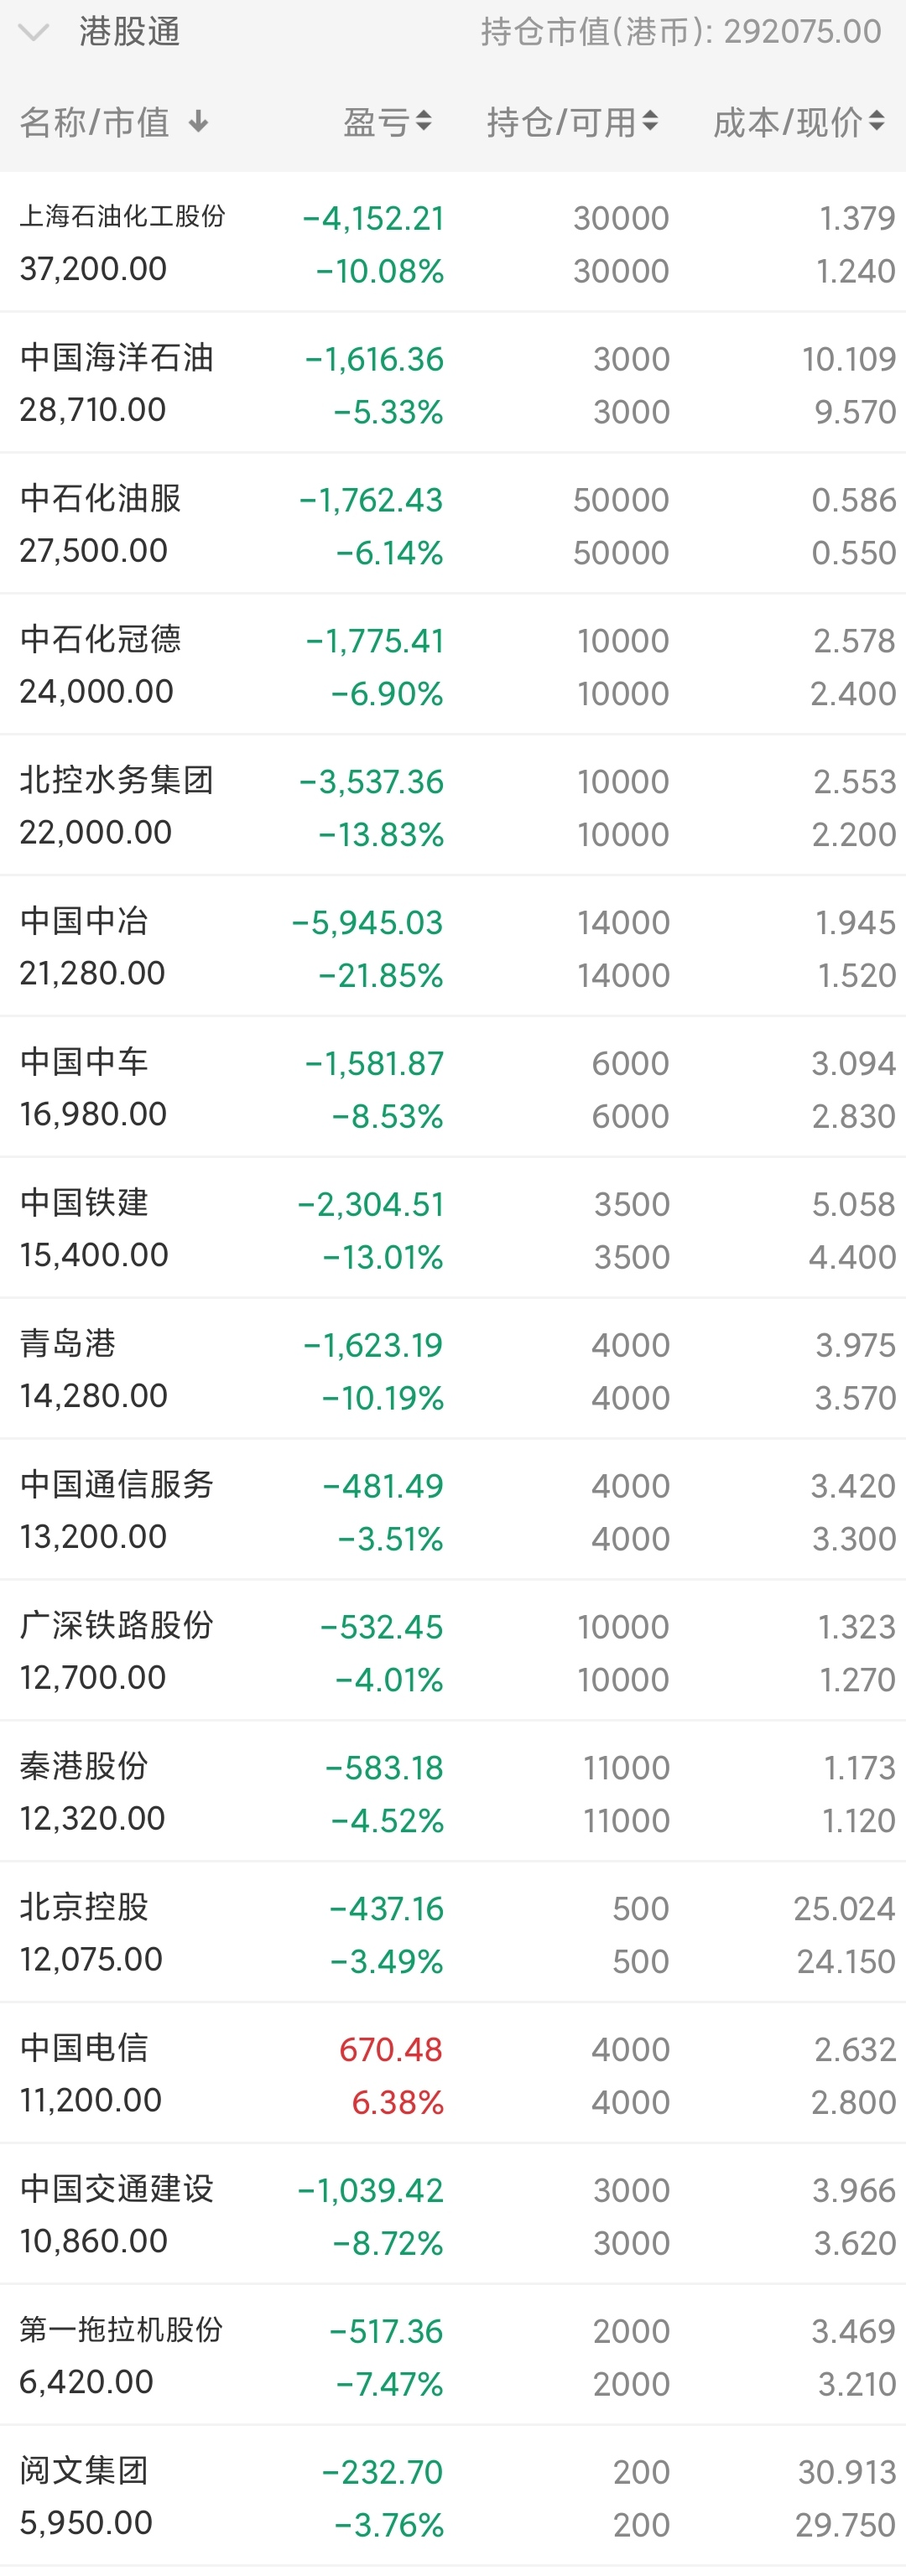Click the sort arrows next to 盈亏
The image size is (906, 2576).
coord(424,122)
